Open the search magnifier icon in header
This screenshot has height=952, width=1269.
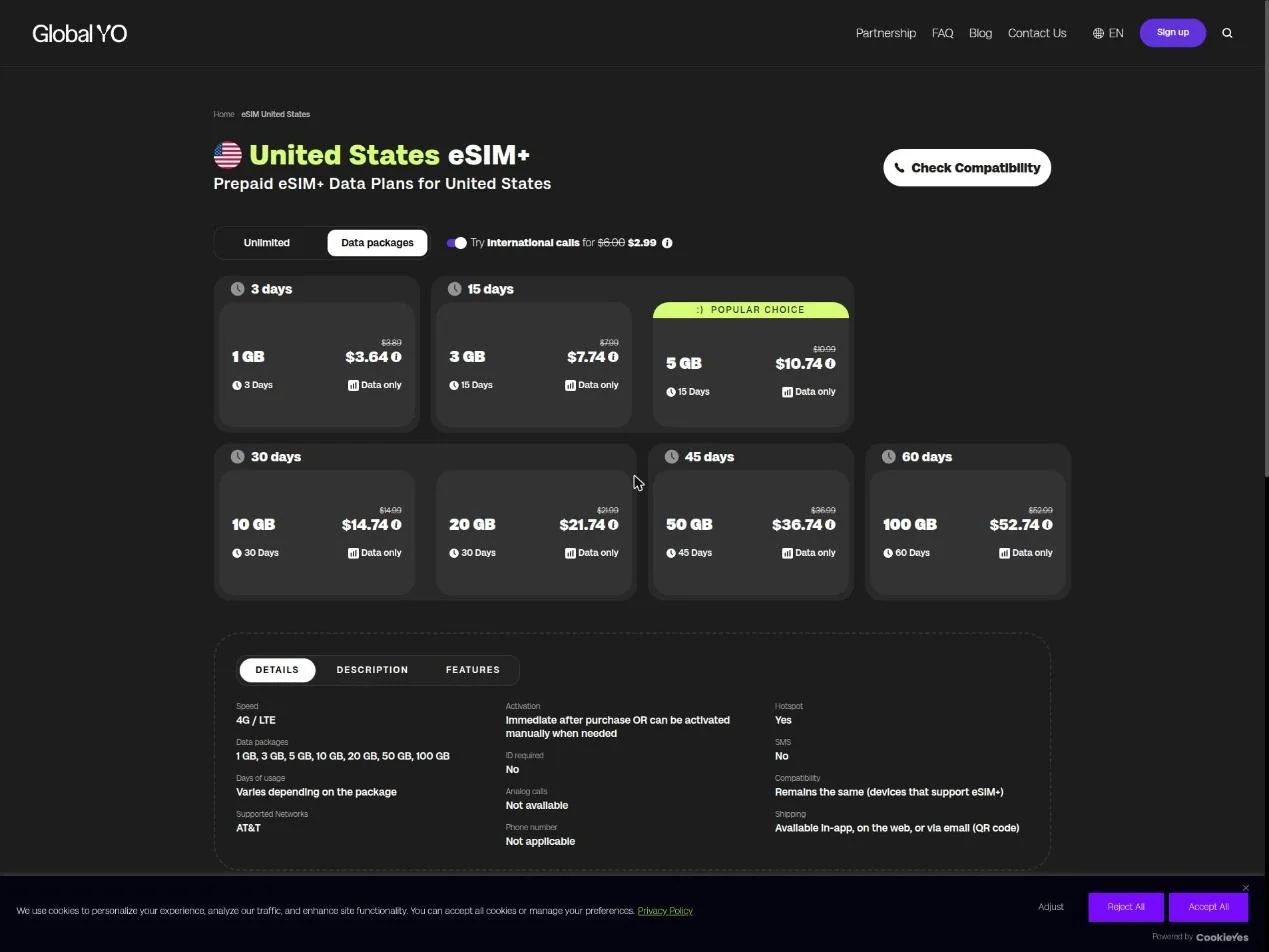pyautogui.click(x=1227, y=33)
